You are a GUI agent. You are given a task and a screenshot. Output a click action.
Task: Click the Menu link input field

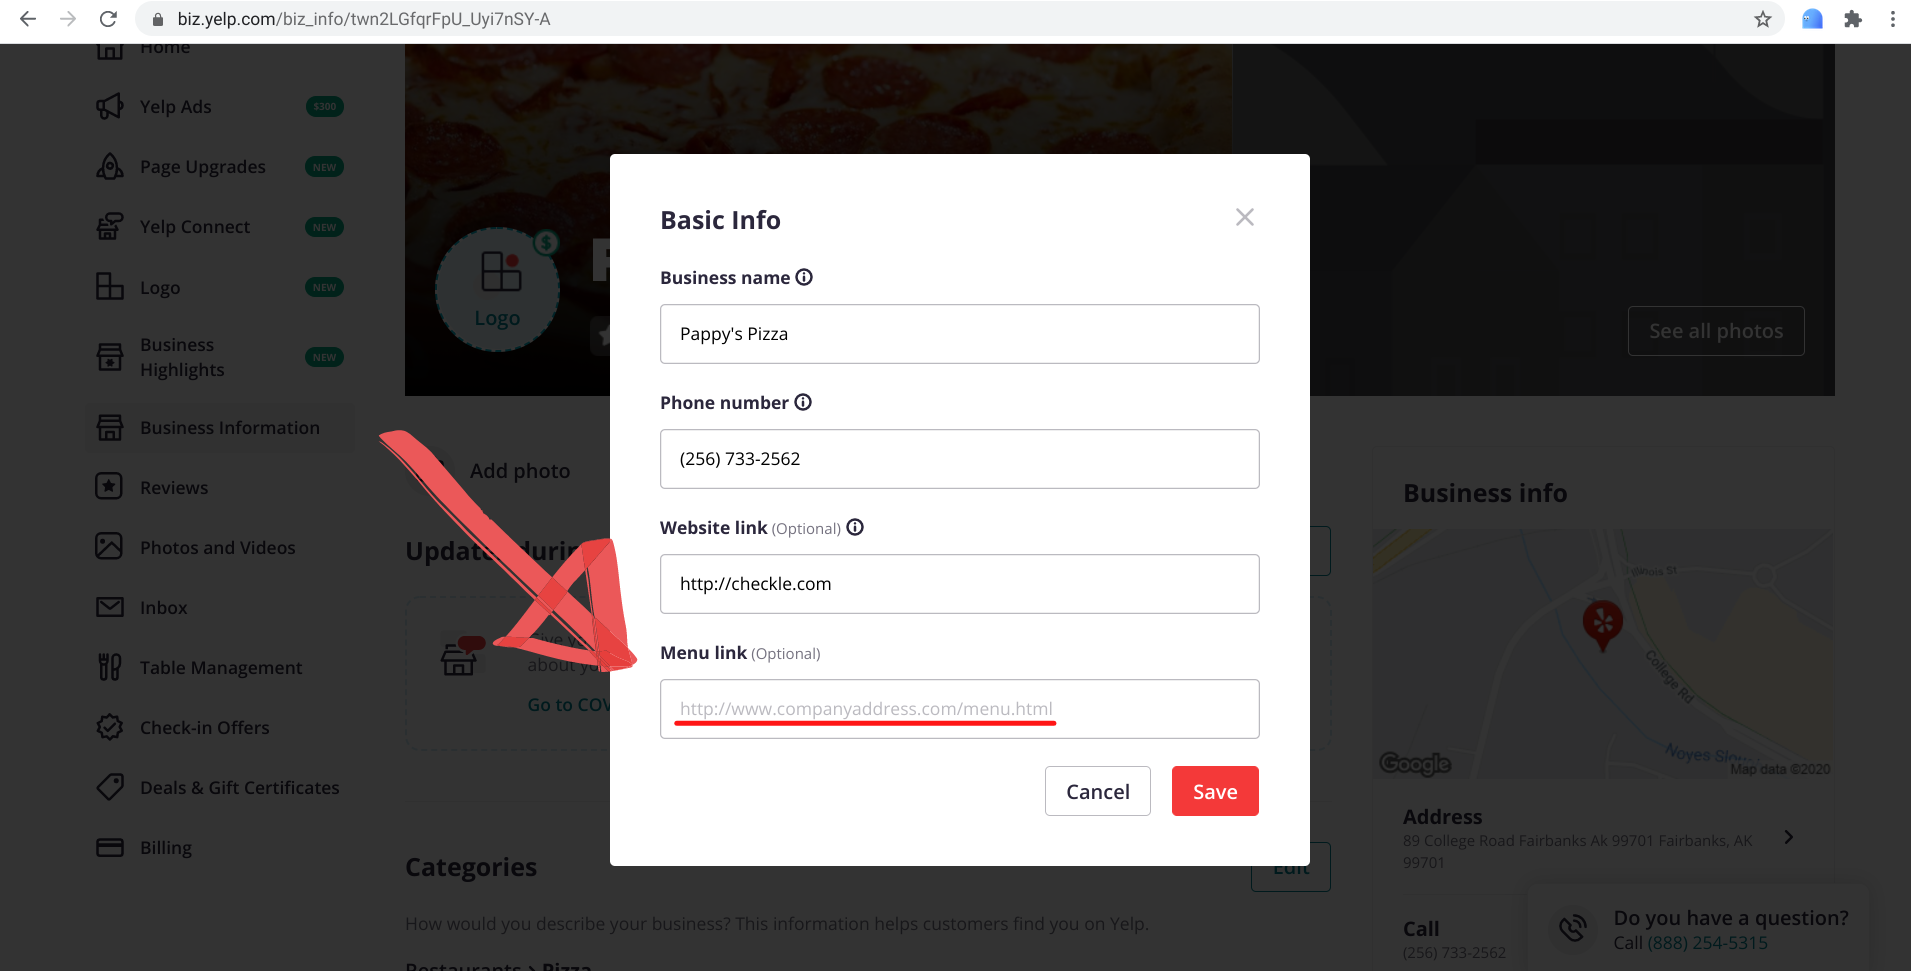click(958, 709)
